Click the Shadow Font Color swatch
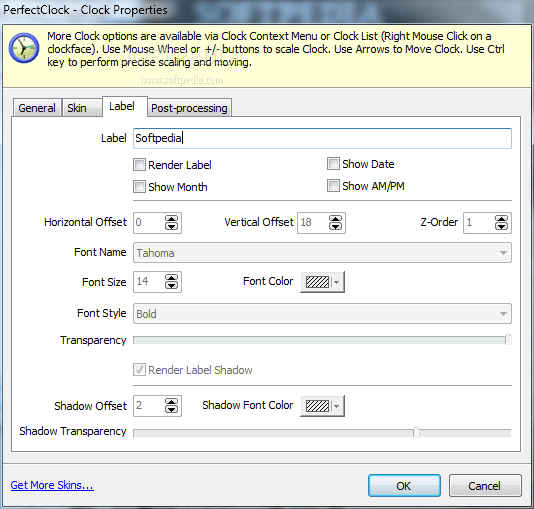The width and height of the screenshot is (534, 509). tap(317, 406)
